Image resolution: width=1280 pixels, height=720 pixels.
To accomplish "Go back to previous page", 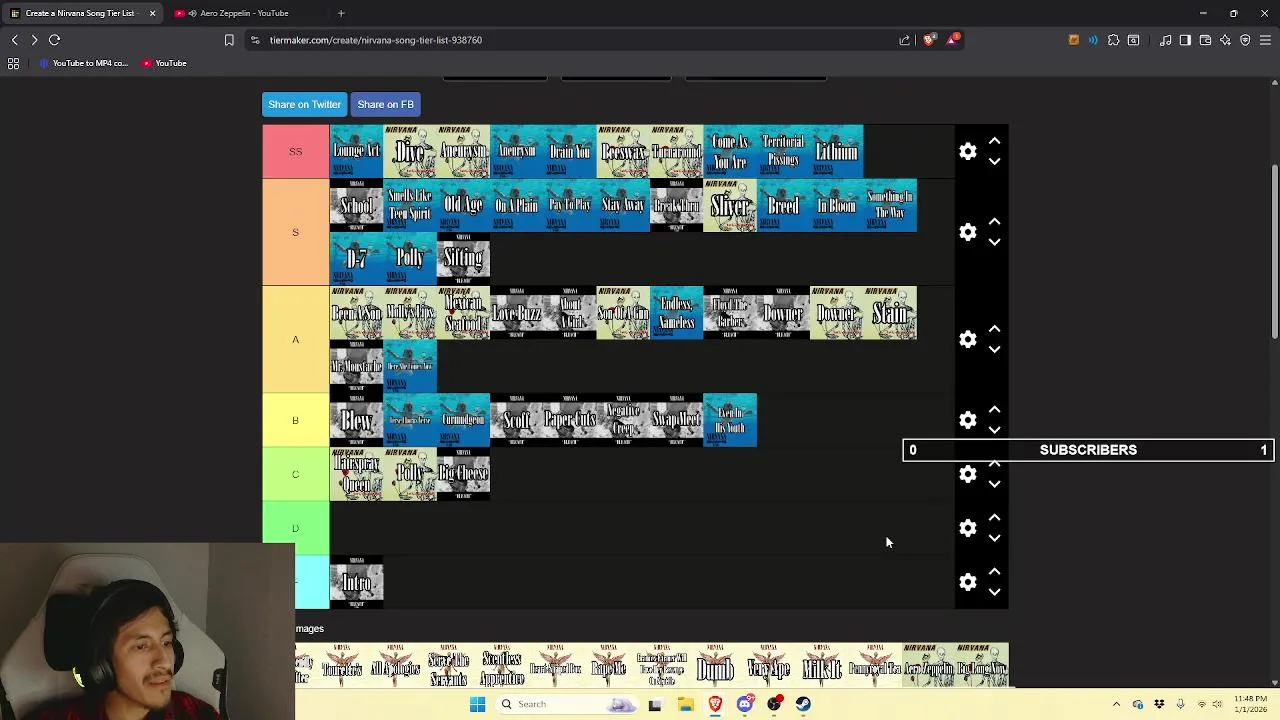I will pos(14,40).
